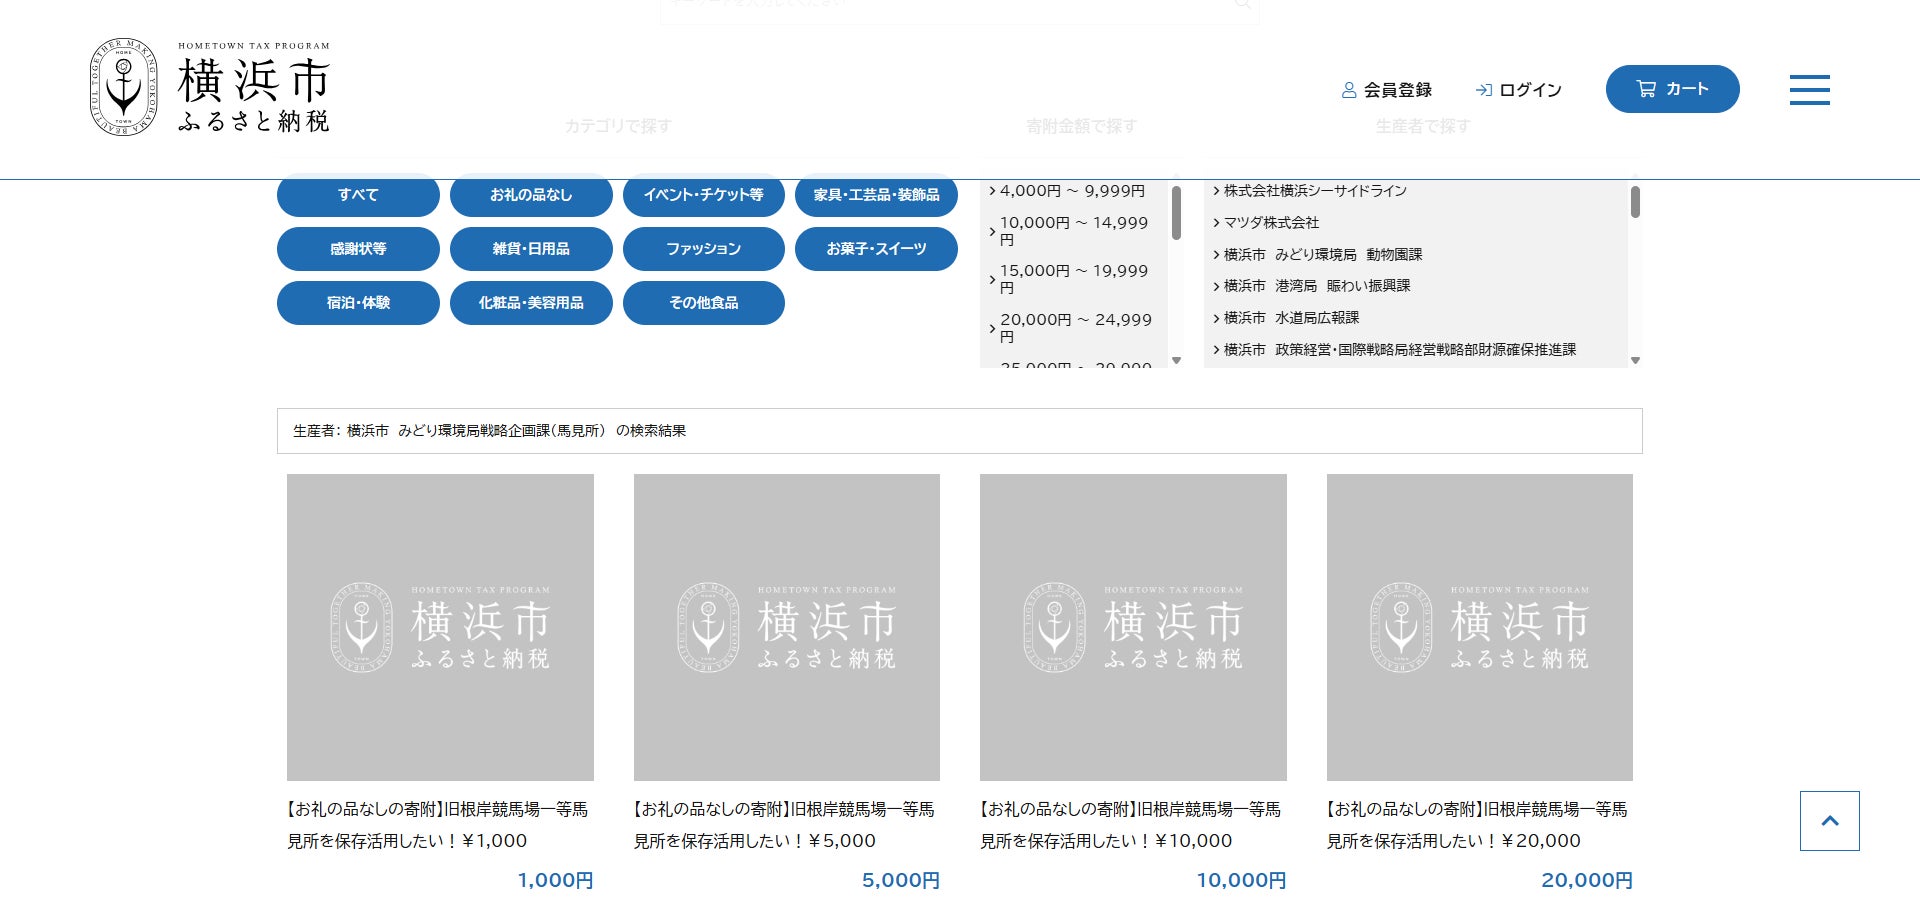Select the お礼の品なし category
1920x911 pixels.
(x=531, y=195)
